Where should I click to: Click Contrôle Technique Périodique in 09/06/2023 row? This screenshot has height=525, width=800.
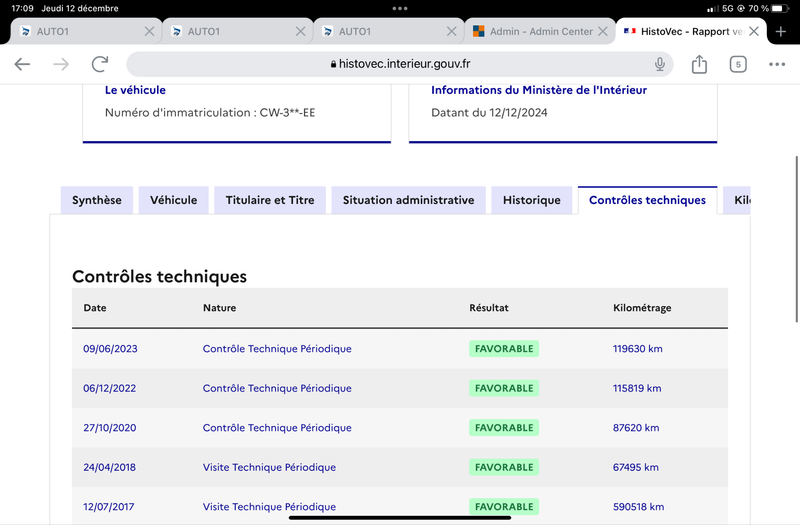point(277,348)
